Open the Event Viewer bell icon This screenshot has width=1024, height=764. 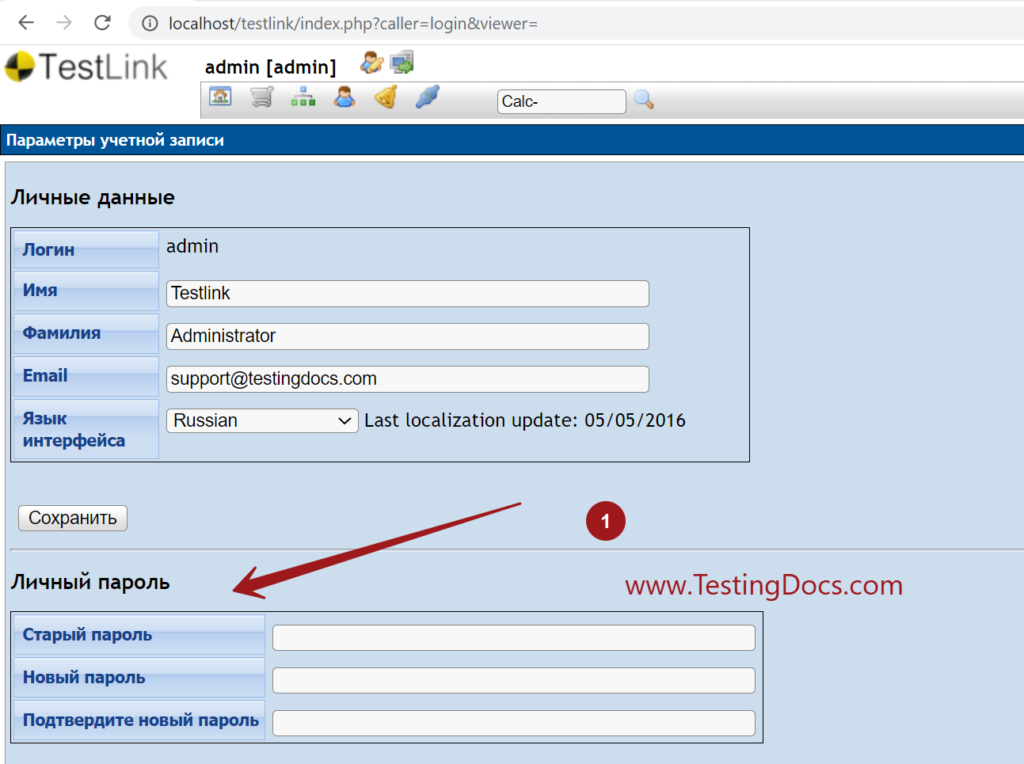385,97
